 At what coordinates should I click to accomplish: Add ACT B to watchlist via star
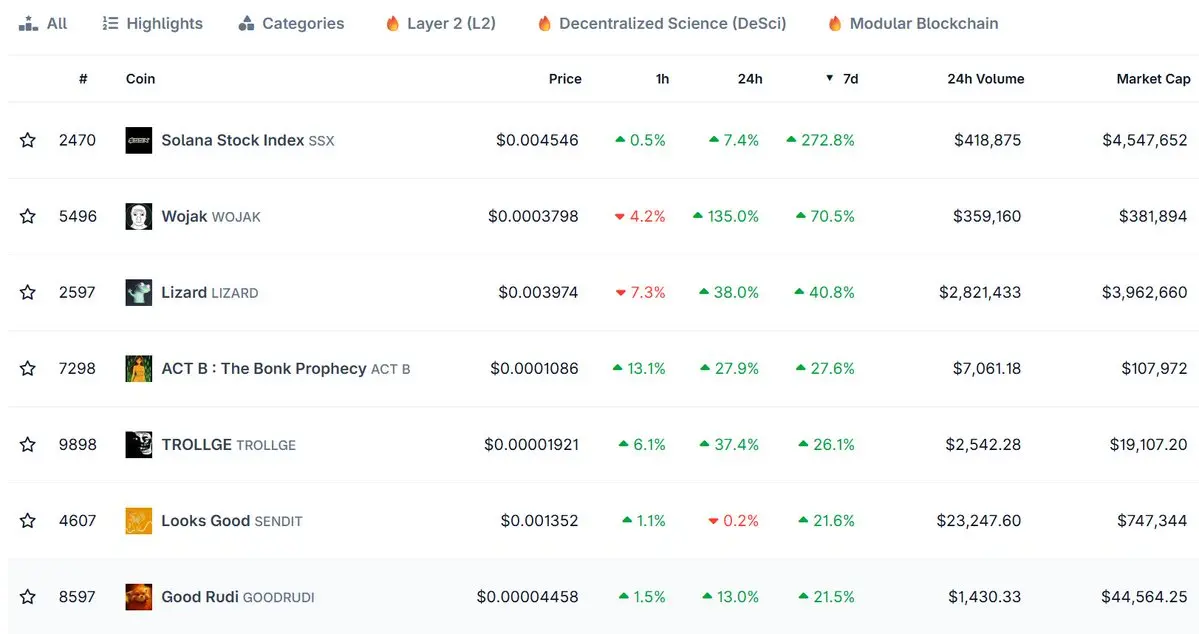coord(28,369)
